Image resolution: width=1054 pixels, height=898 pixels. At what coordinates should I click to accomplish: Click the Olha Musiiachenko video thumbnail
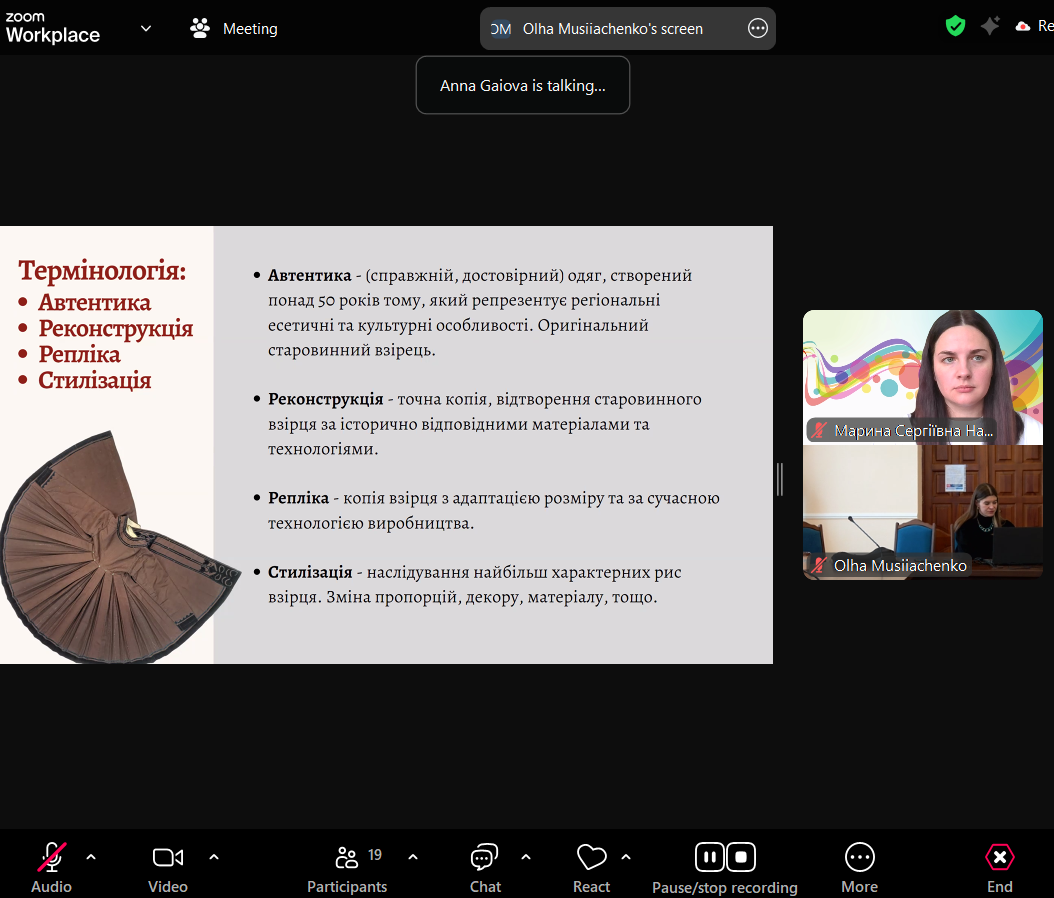[922, 512]
